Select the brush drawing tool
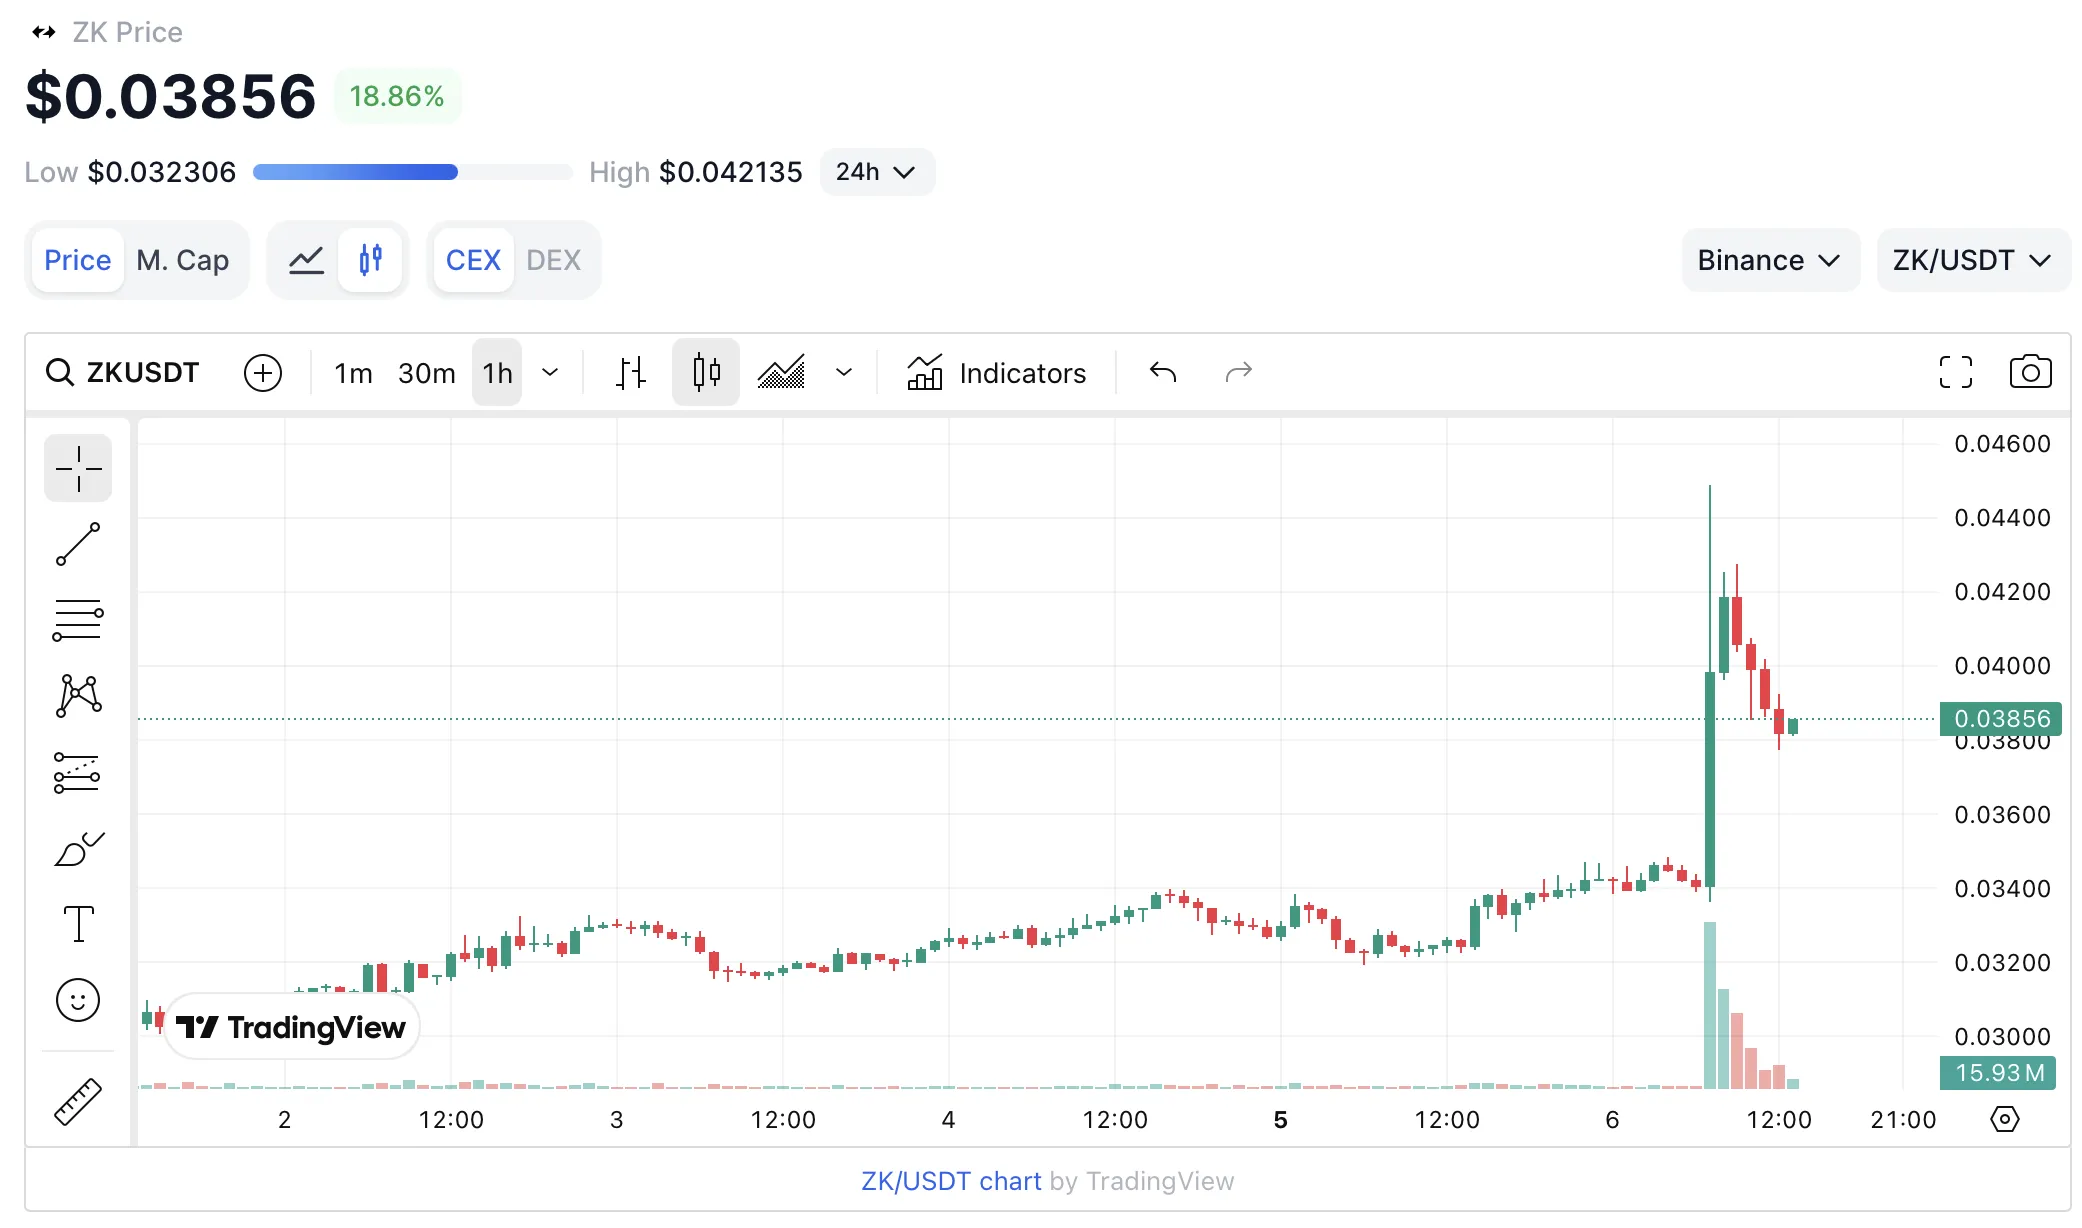The height and width of the screenshot is (1228, 2082). point(78,850)
